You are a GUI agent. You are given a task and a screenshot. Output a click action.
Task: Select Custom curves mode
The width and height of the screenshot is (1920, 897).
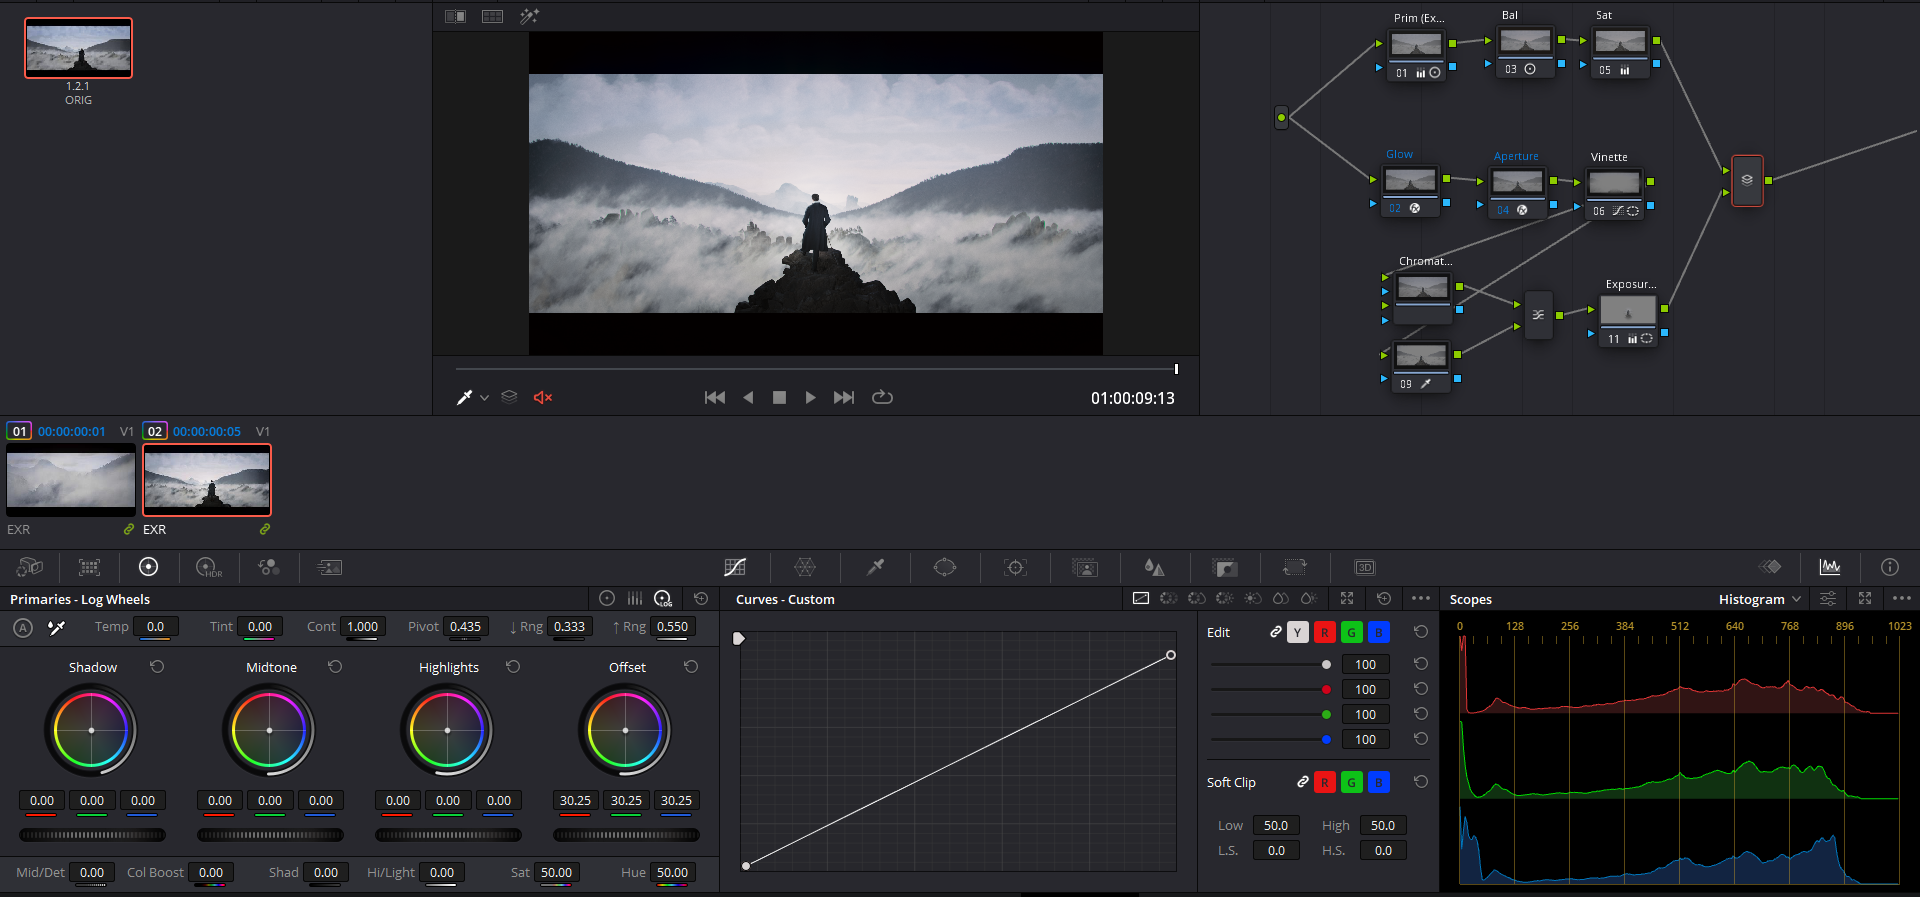click(x=1141, y=598)
